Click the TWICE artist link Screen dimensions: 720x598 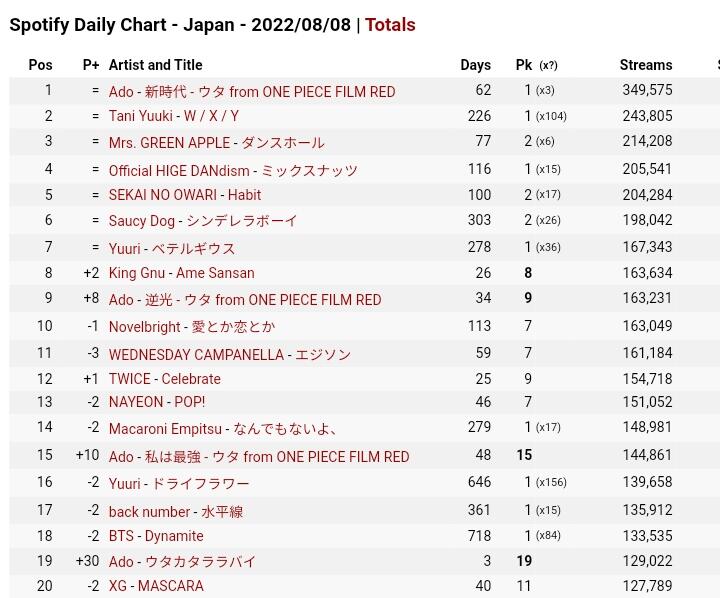tap(130, 379)
